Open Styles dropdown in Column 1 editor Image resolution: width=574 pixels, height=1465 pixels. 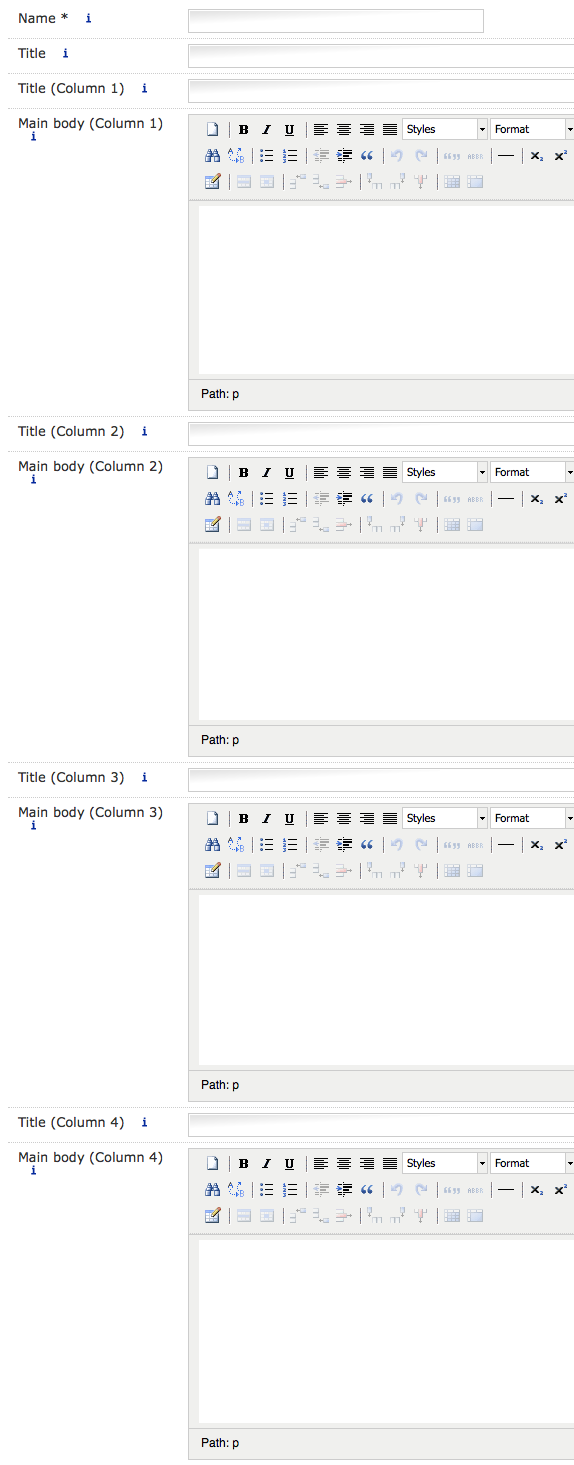[x=445, y=129]
